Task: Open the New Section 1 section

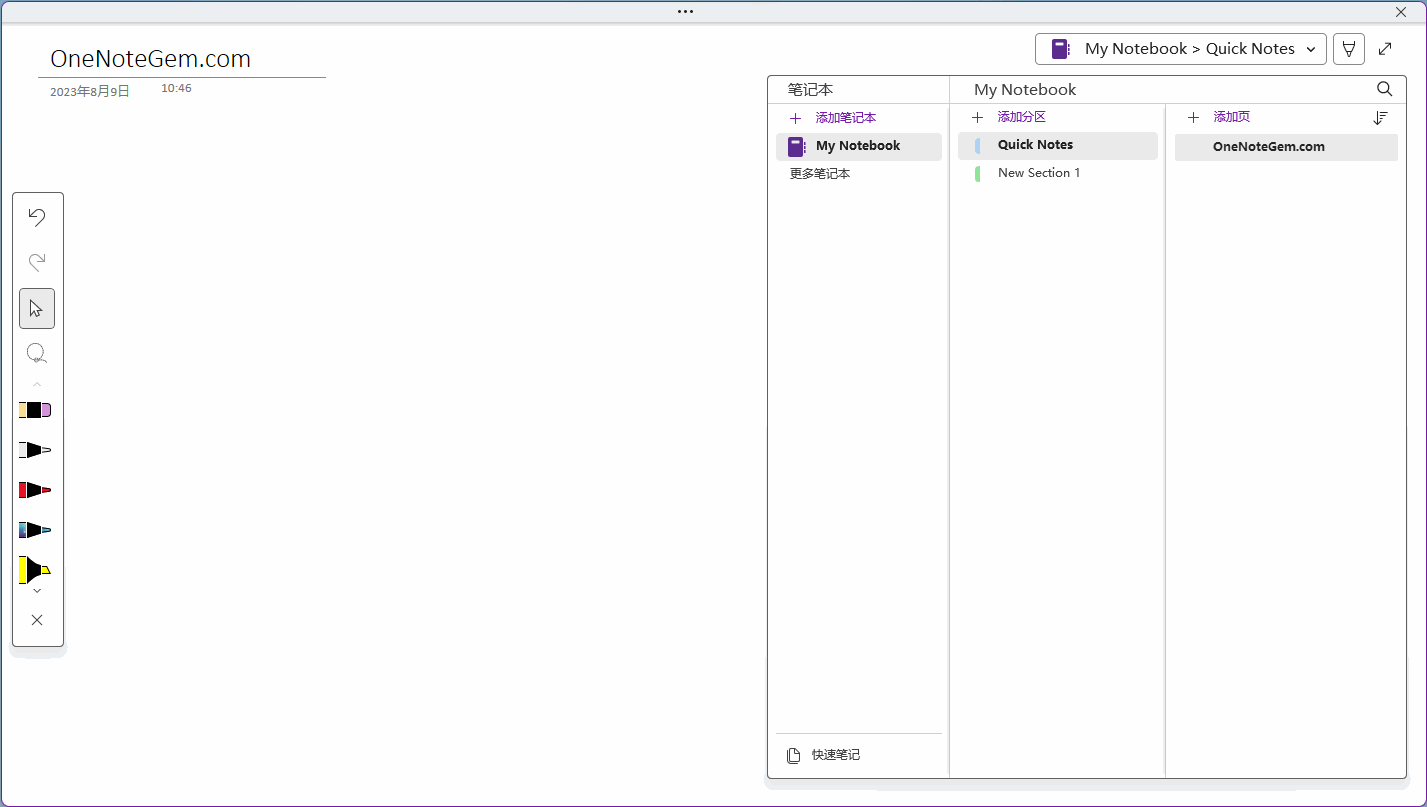Action: click(1038, 173)
